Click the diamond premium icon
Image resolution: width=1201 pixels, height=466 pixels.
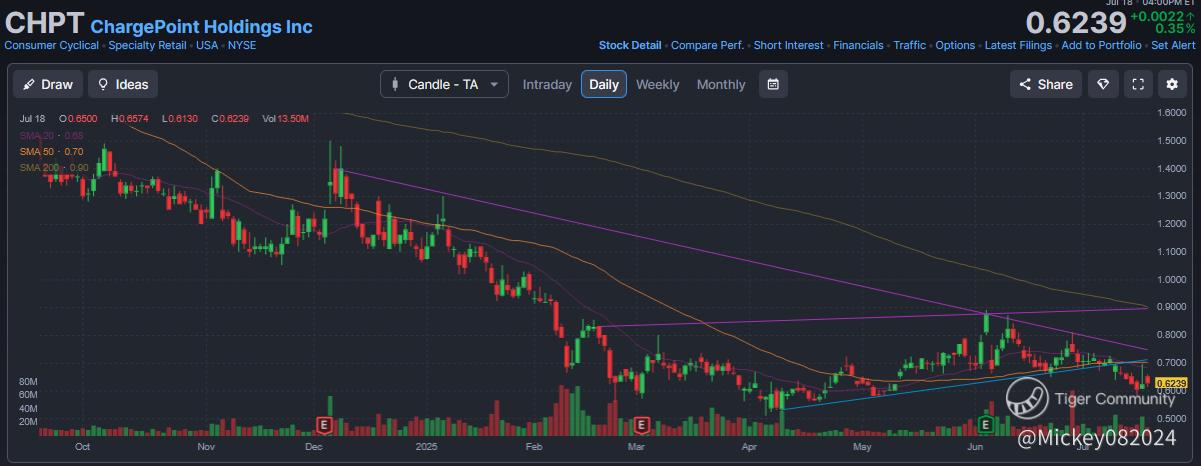1104,84
